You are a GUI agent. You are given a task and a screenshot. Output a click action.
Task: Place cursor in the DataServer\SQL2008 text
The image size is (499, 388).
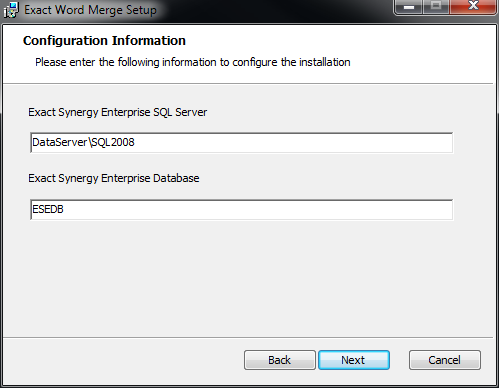click(83, 142)
